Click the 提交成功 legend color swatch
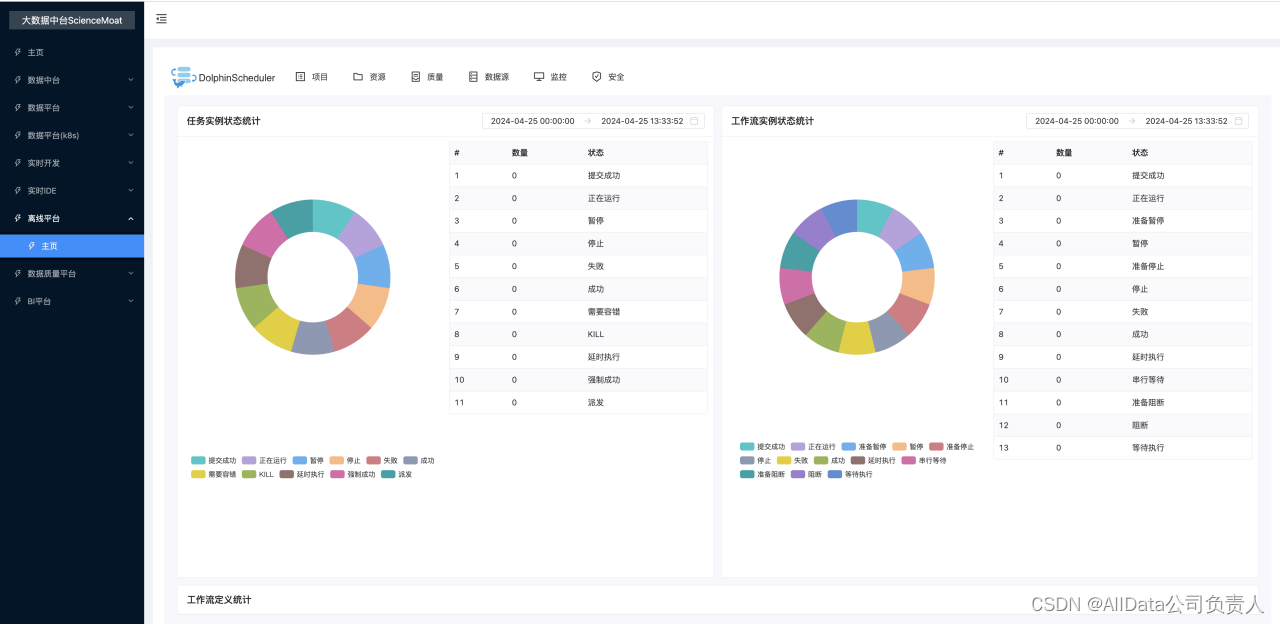This screenshot has height=624, width=1280. click(x=200, y=460)
